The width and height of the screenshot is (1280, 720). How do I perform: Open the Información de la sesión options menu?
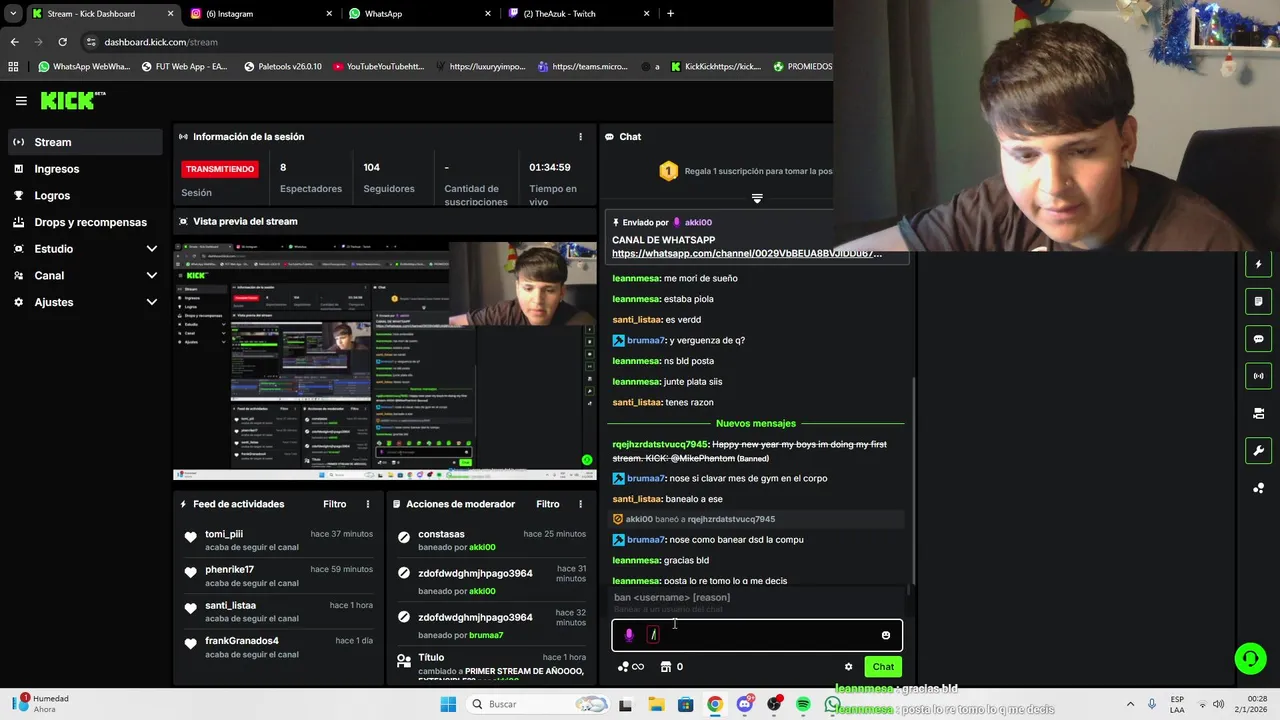click(x=580, y=137)
